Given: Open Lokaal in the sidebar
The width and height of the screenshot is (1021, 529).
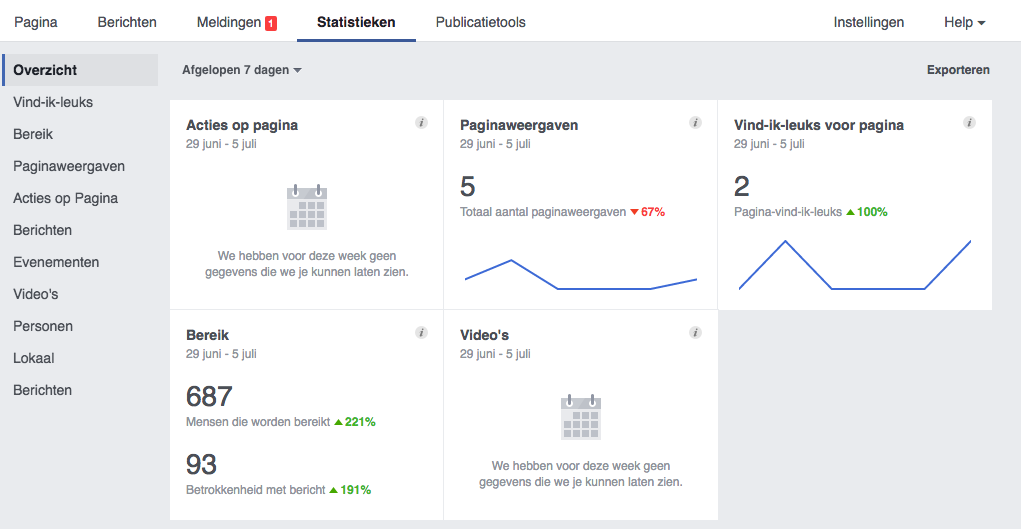Looking at the screenshot, I should tap(34, 358).
